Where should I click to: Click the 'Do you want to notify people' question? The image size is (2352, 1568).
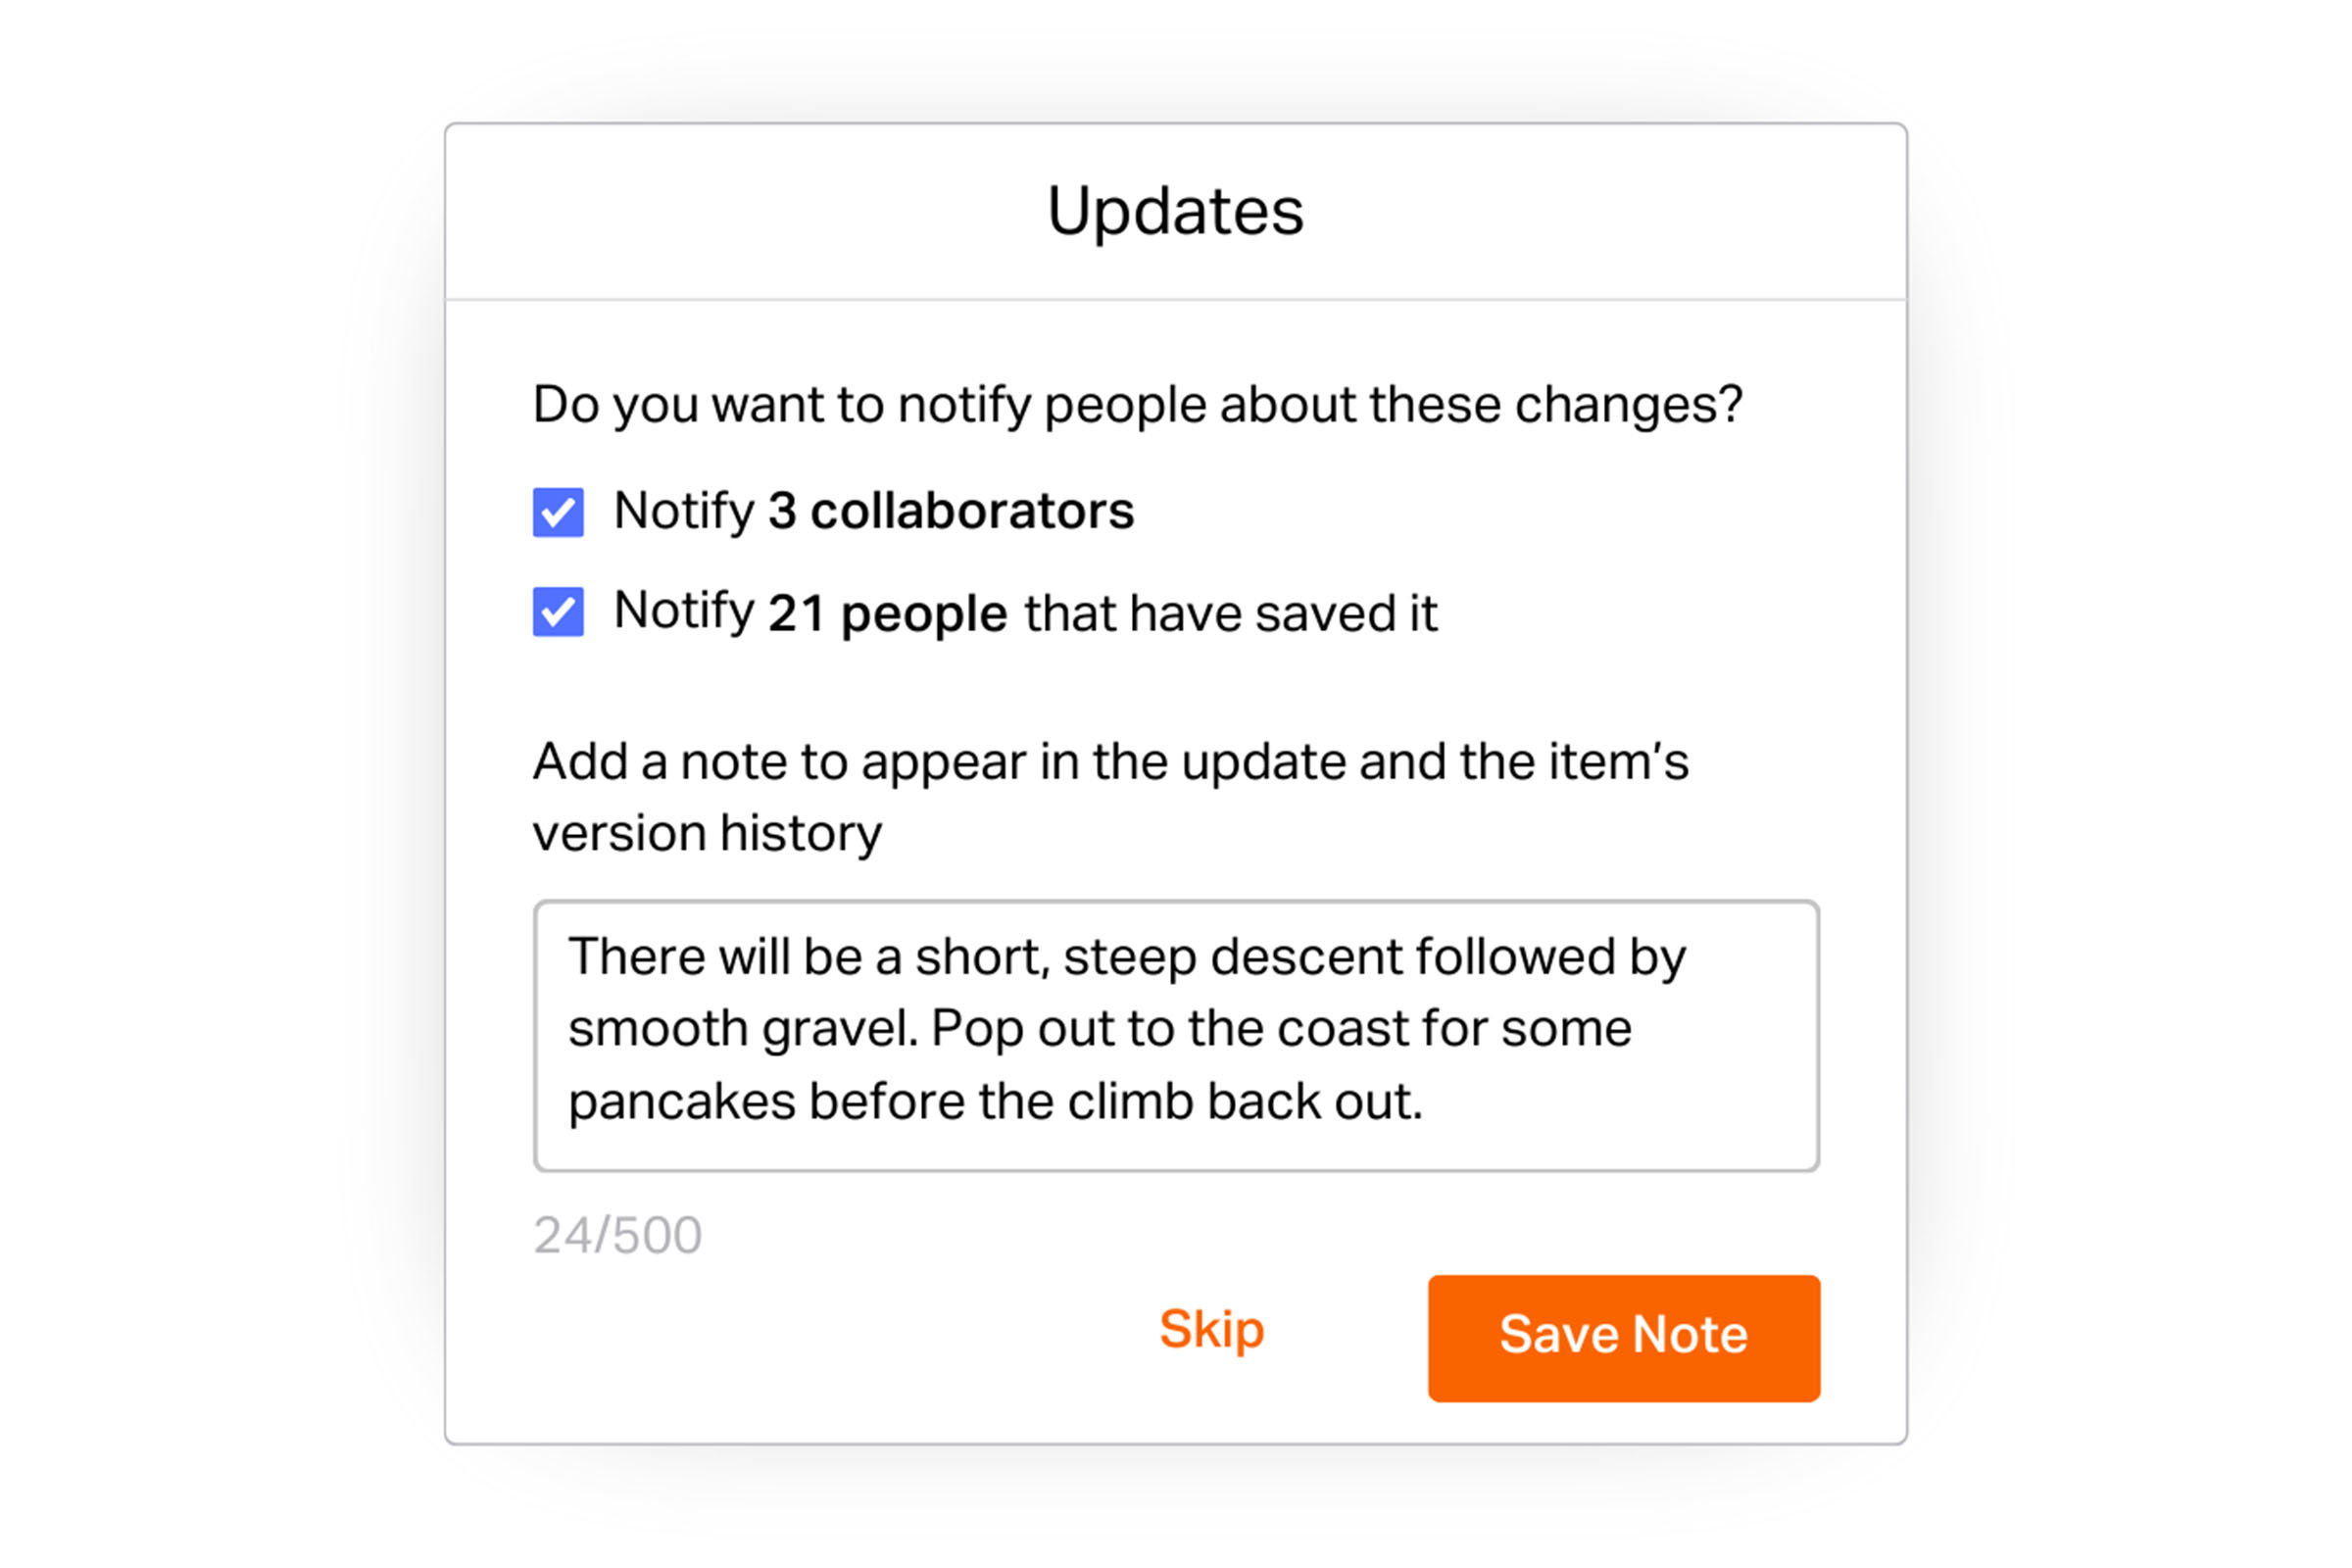pos(1137,404)
